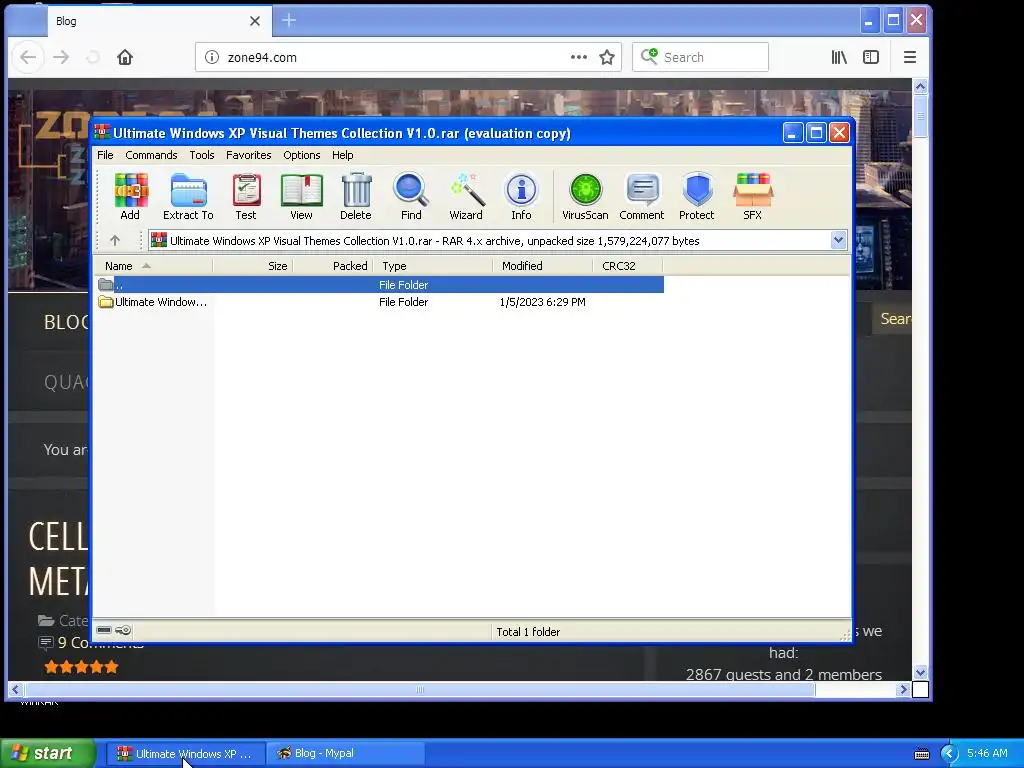The height and width of the screenshot is (768, 1024).
Task: Toggle browser sidebar icon
Action: pos(871,57)
